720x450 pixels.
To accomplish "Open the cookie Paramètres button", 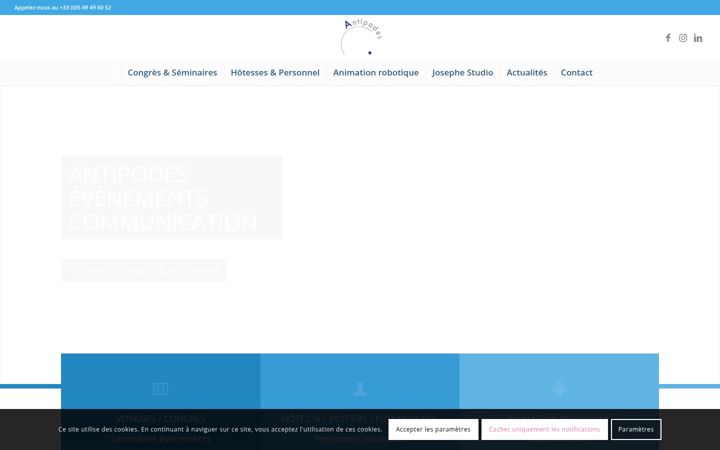I will (x=636, y=429).
